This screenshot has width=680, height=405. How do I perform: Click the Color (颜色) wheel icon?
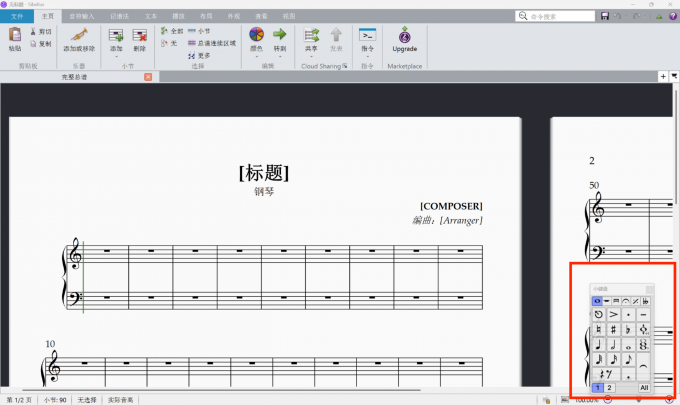(x=256, y=34)
